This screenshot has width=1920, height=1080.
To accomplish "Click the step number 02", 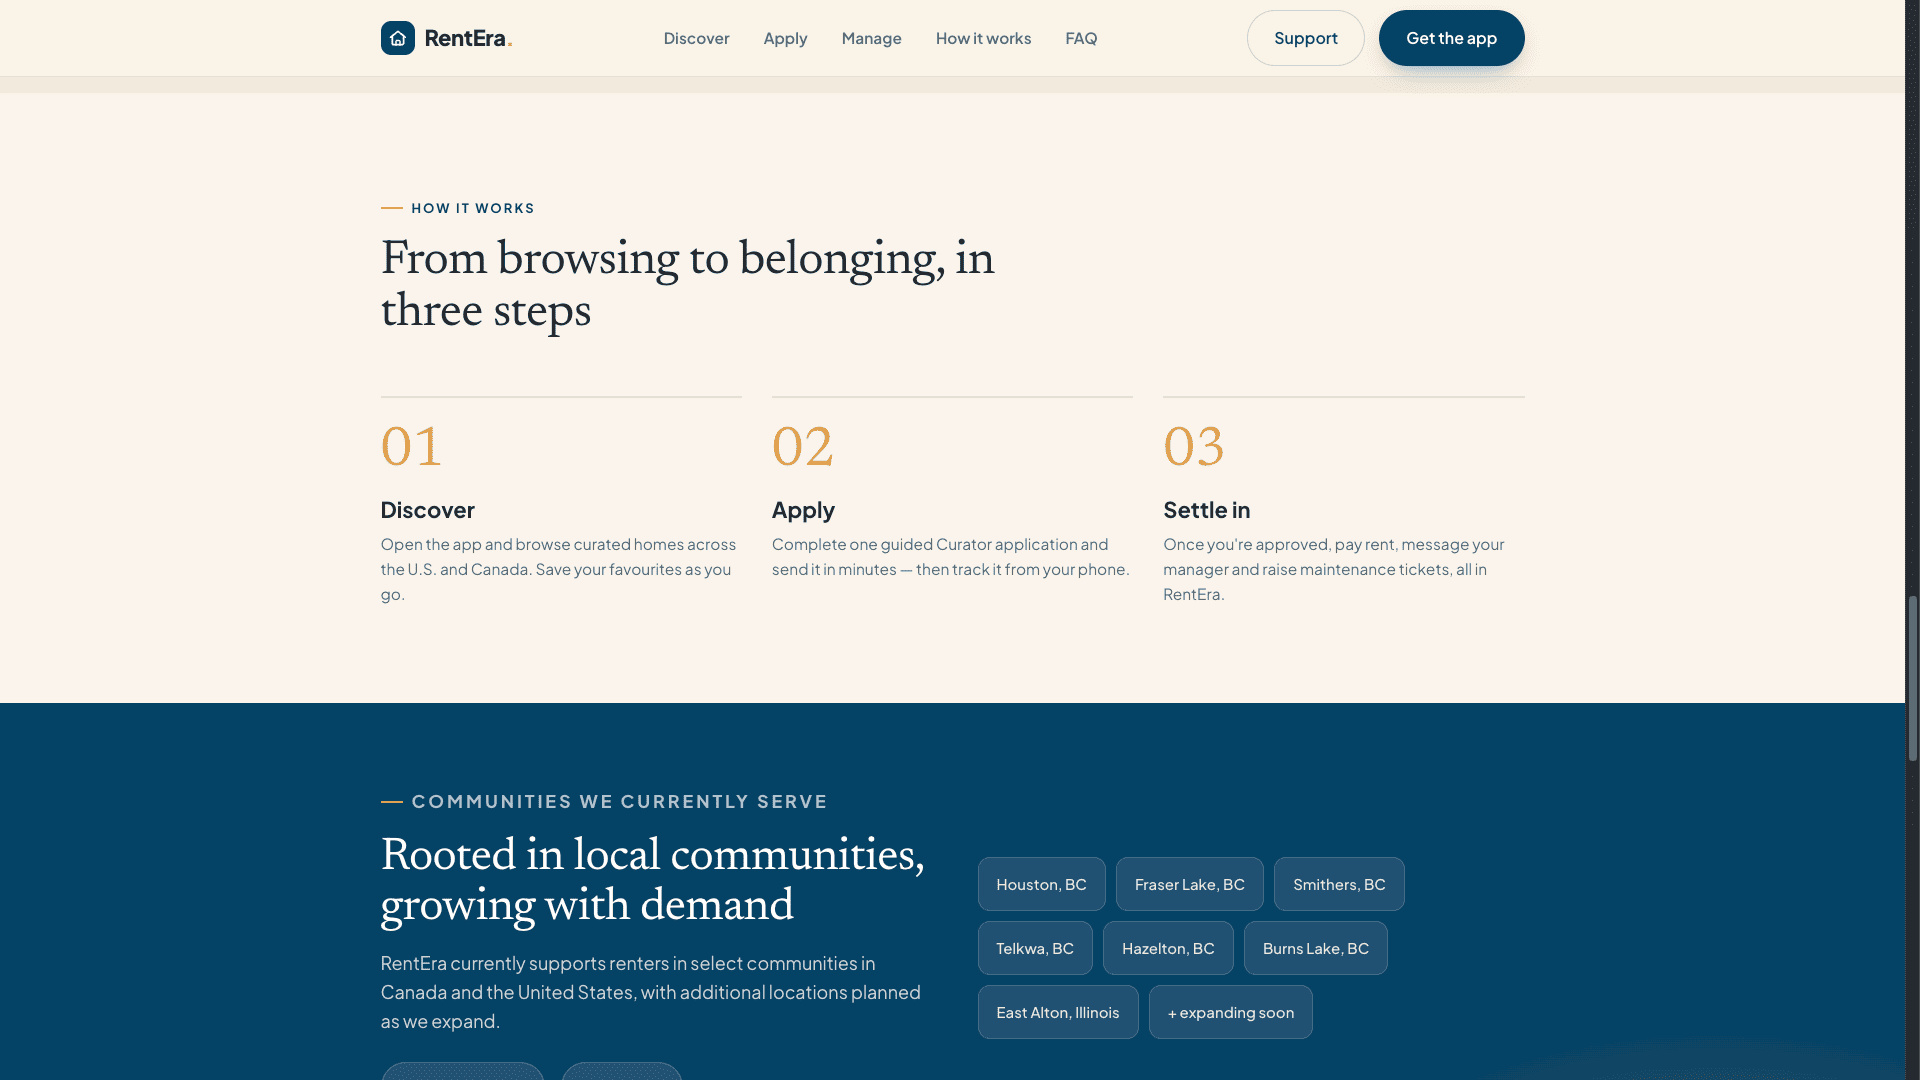I will [x=802, y=446].
